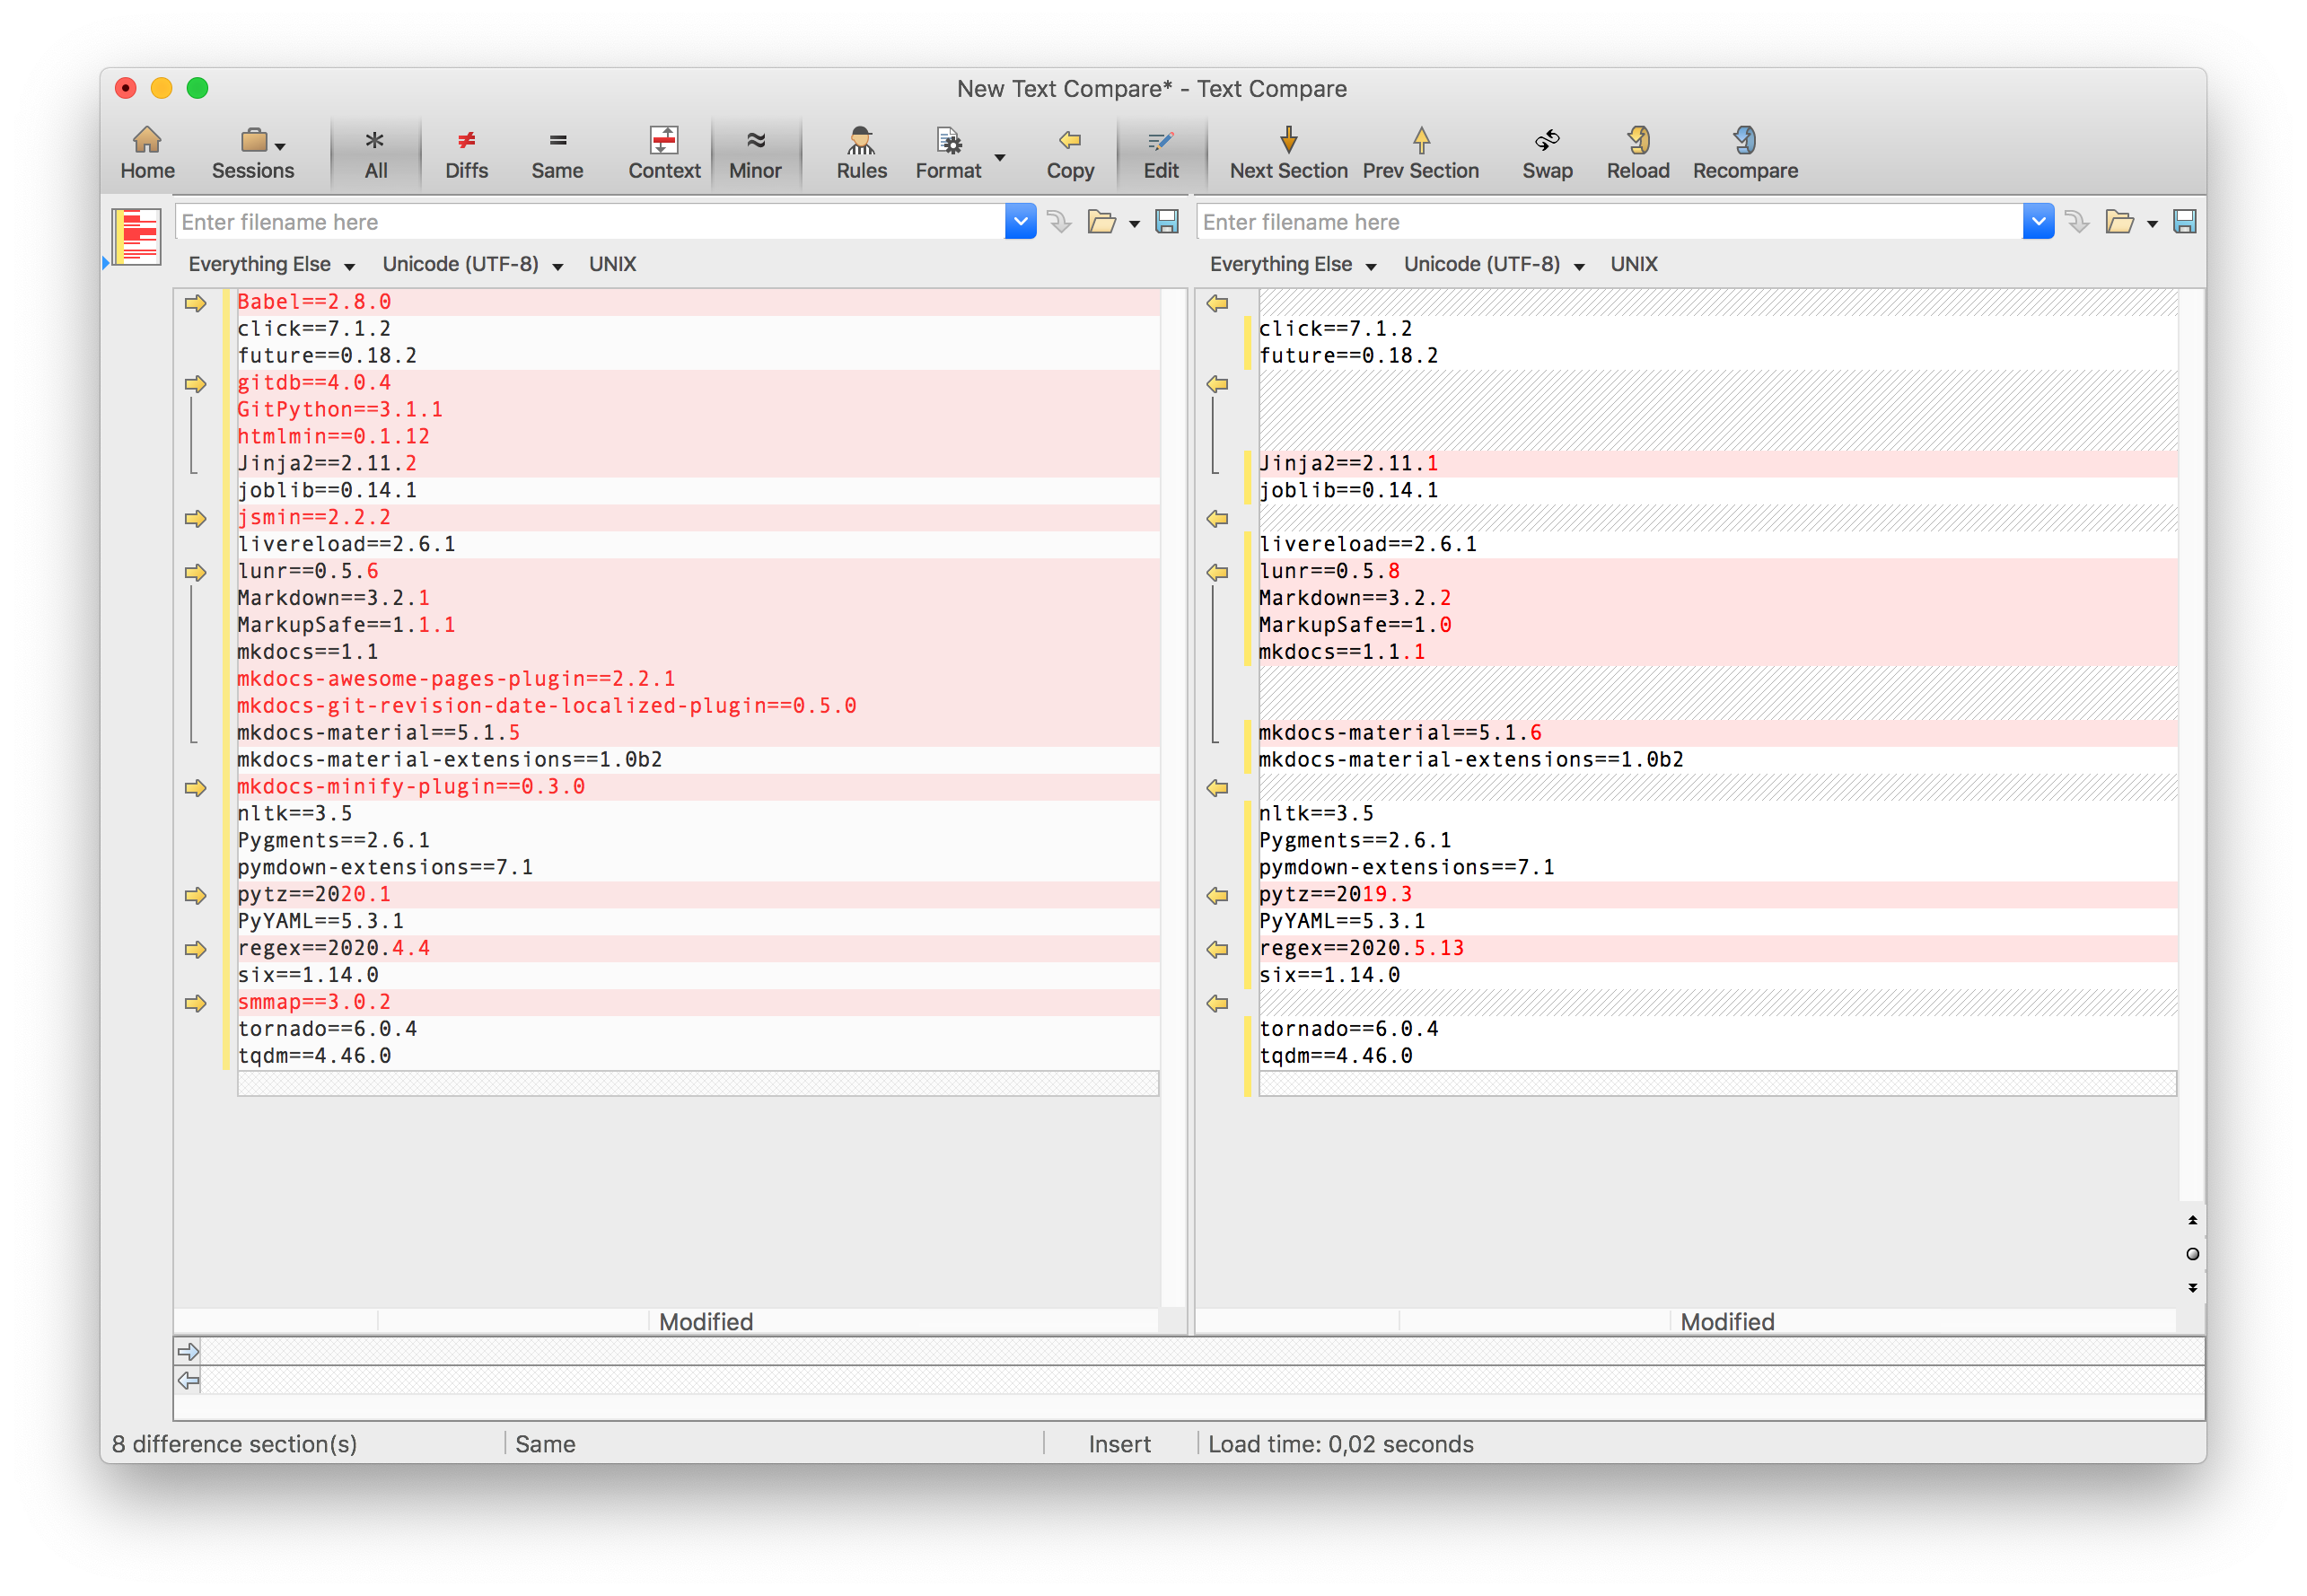
Task: Click the thumbnail overview on the left edge
Action: click(137, 236)
